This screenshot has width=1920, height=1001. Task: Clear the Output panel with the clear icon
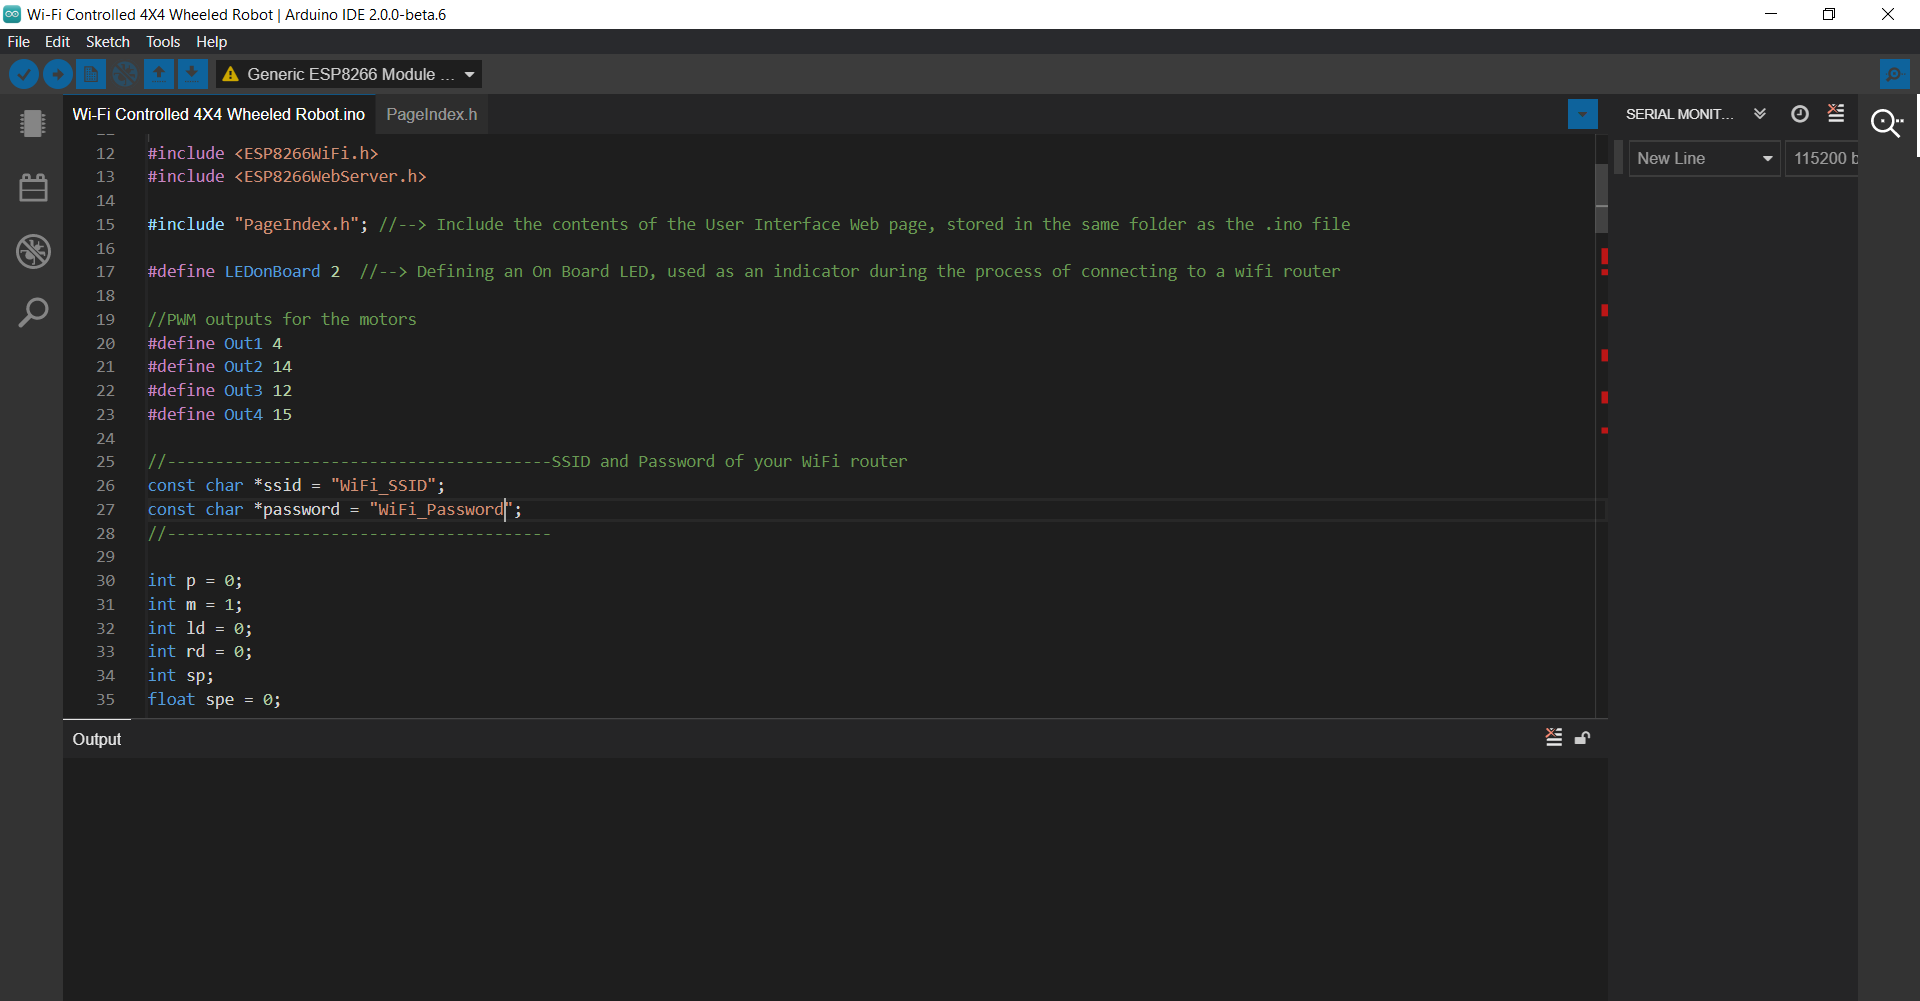(1554, 737)
